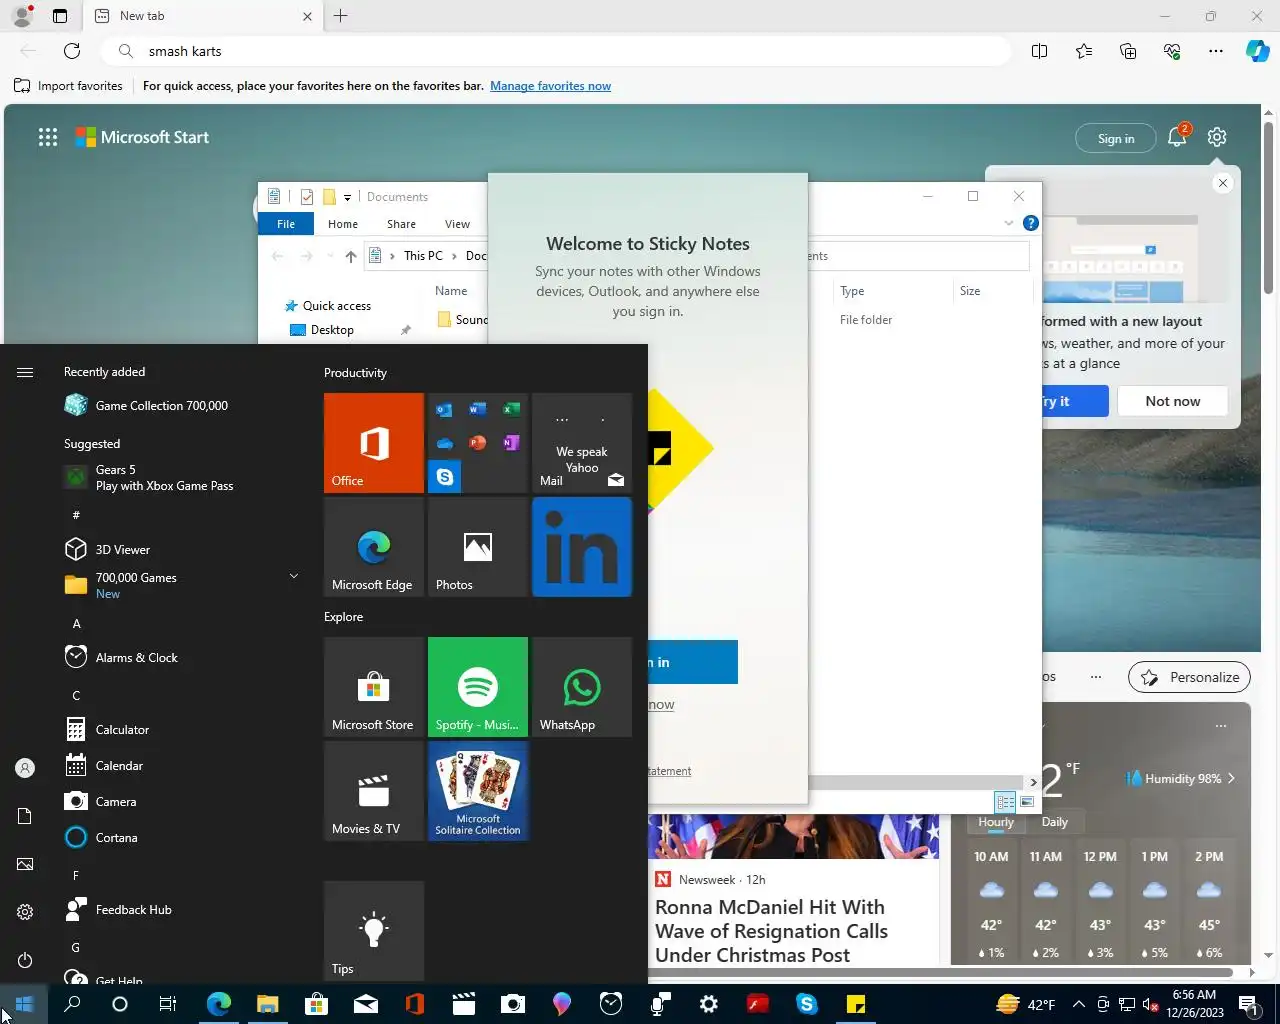The width and height of the screenshot is (1280, 1024).
Task: Click Skype icon on the taskbar
Action: pos(807,1004)
